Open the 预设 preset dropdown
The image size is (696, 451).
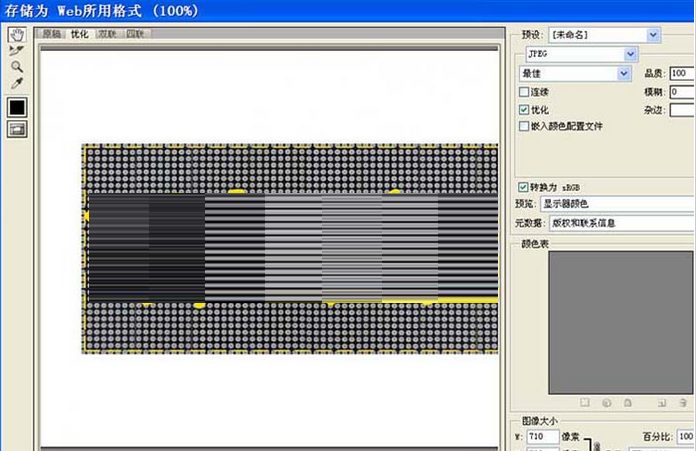point(605,35)
